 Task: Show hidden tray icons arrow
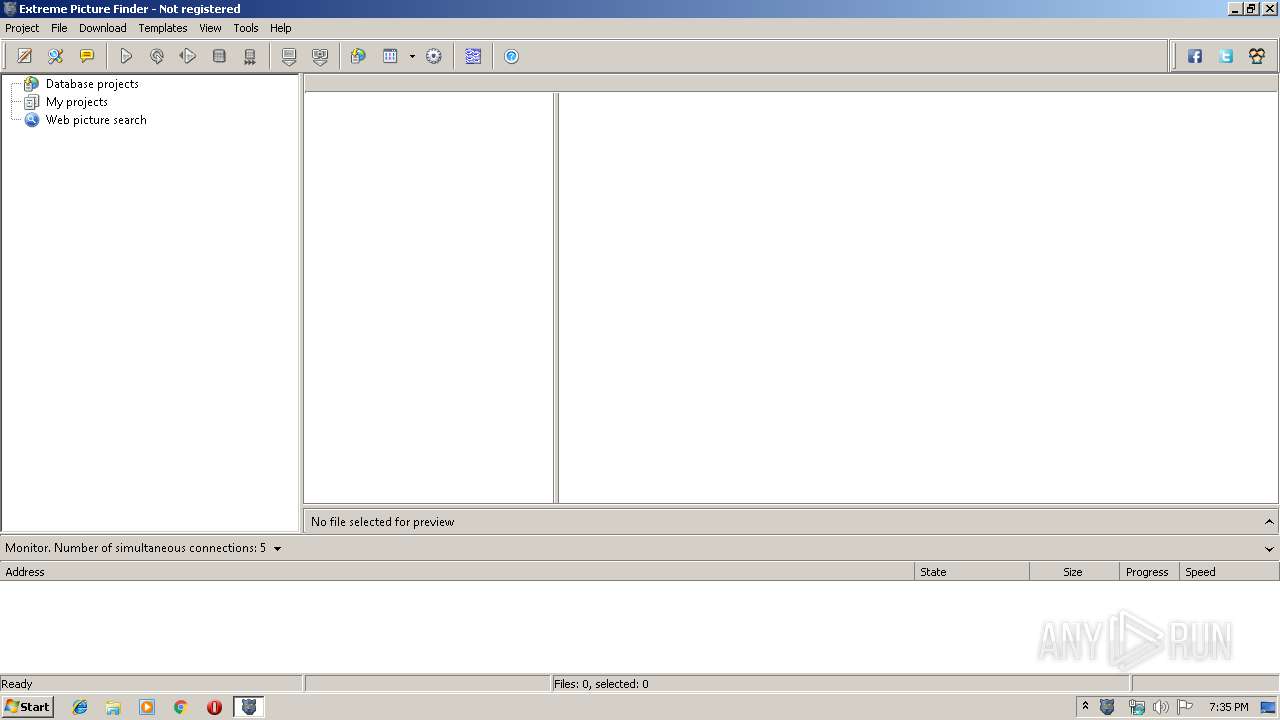coord(1085,707)
